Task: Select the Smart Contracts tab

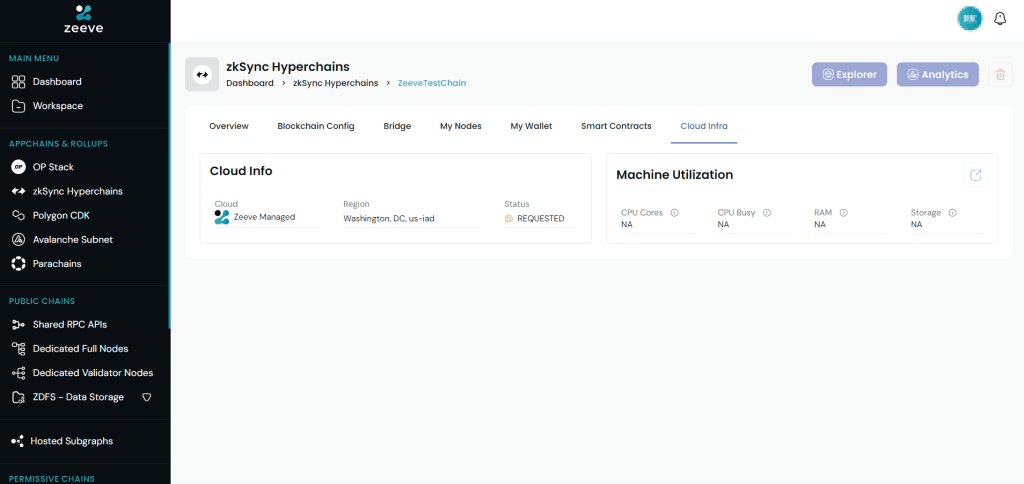Action: coord(616,126)
